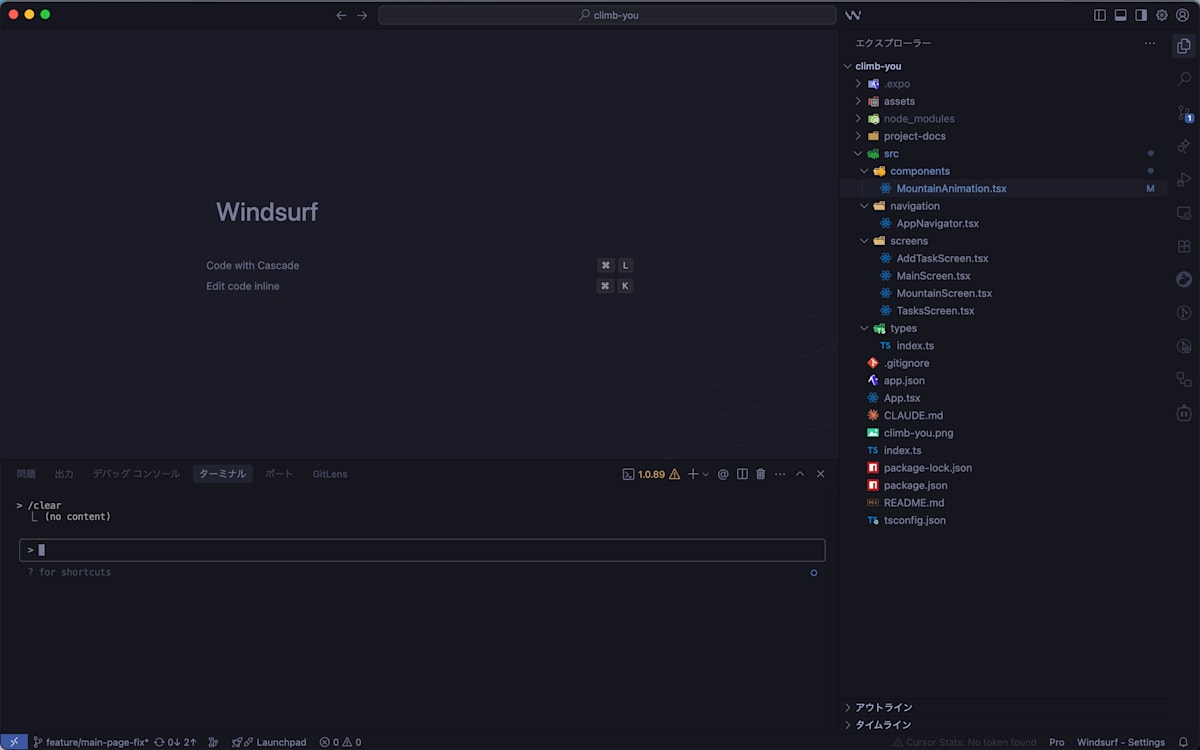Viewport: 1200px width, 750px height.
Task: Open the new terminal profile dropdown arrow
Action: [706, 474]
